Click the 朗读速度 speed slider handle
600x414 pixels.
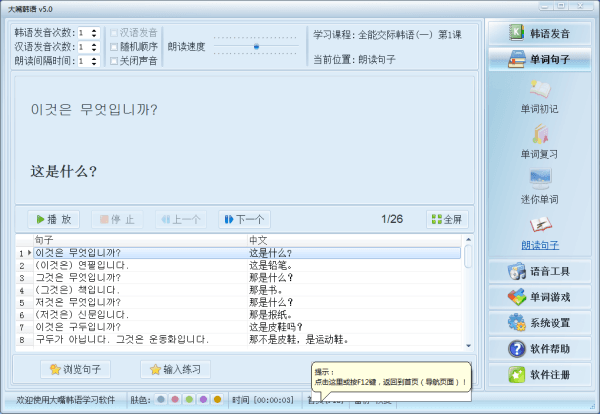(x=256, y=46)
